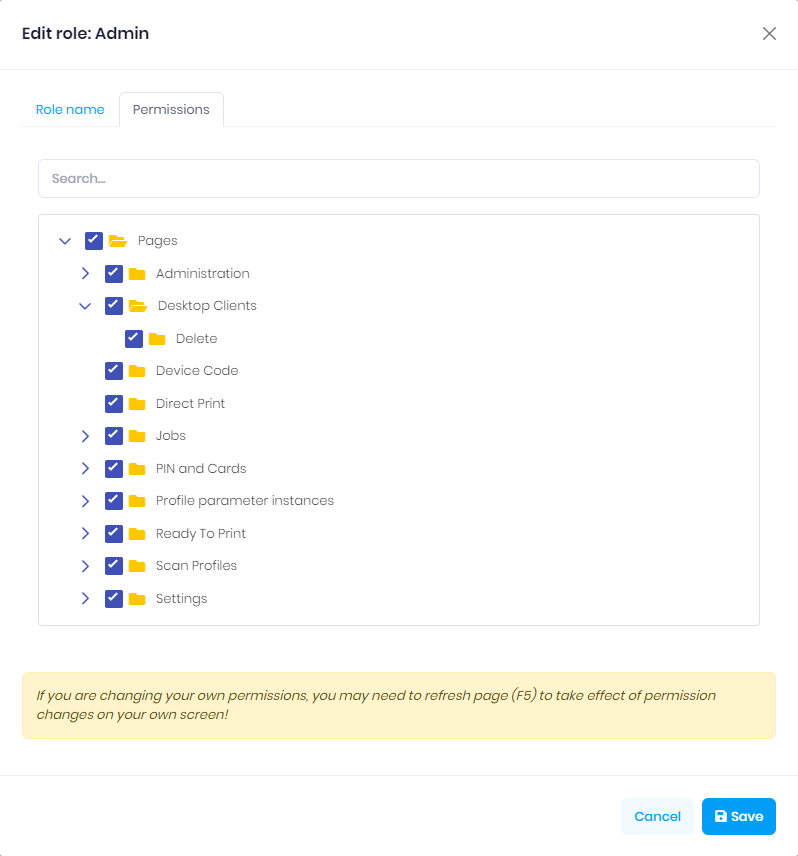Screen dimensions: 798x856
Task: Untick the PIN and Cards checkbox
Action: coord(114,469)
